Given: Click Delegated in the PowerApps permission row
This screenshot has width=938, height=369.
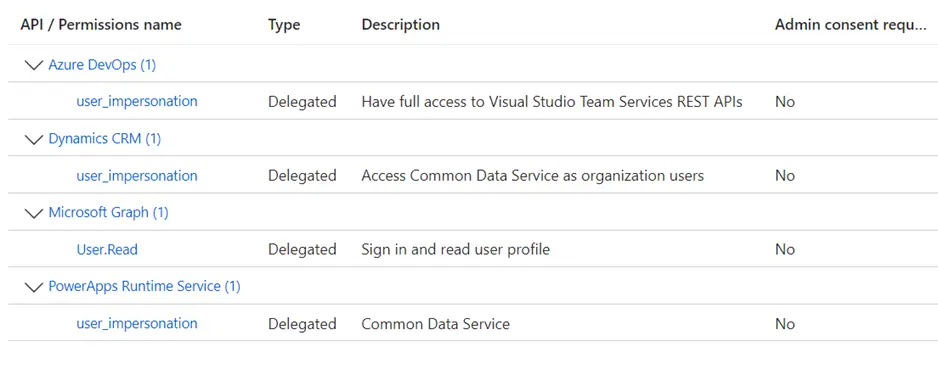Looking at the screenshot, I should click(302, 324).
